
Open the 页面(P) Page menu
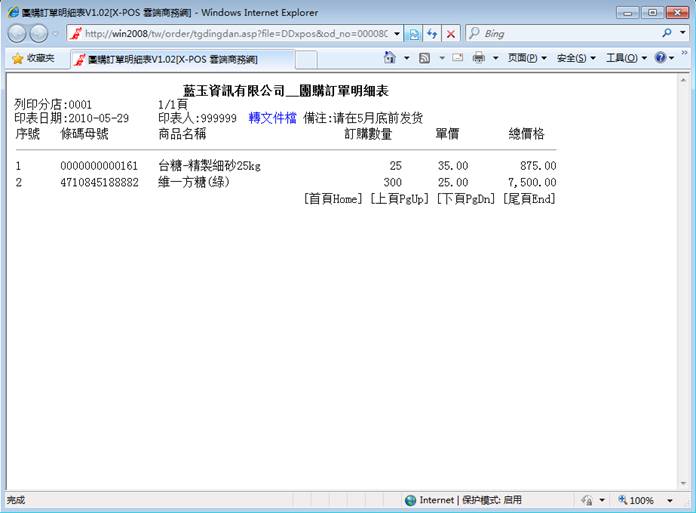(x=527, y=58)
